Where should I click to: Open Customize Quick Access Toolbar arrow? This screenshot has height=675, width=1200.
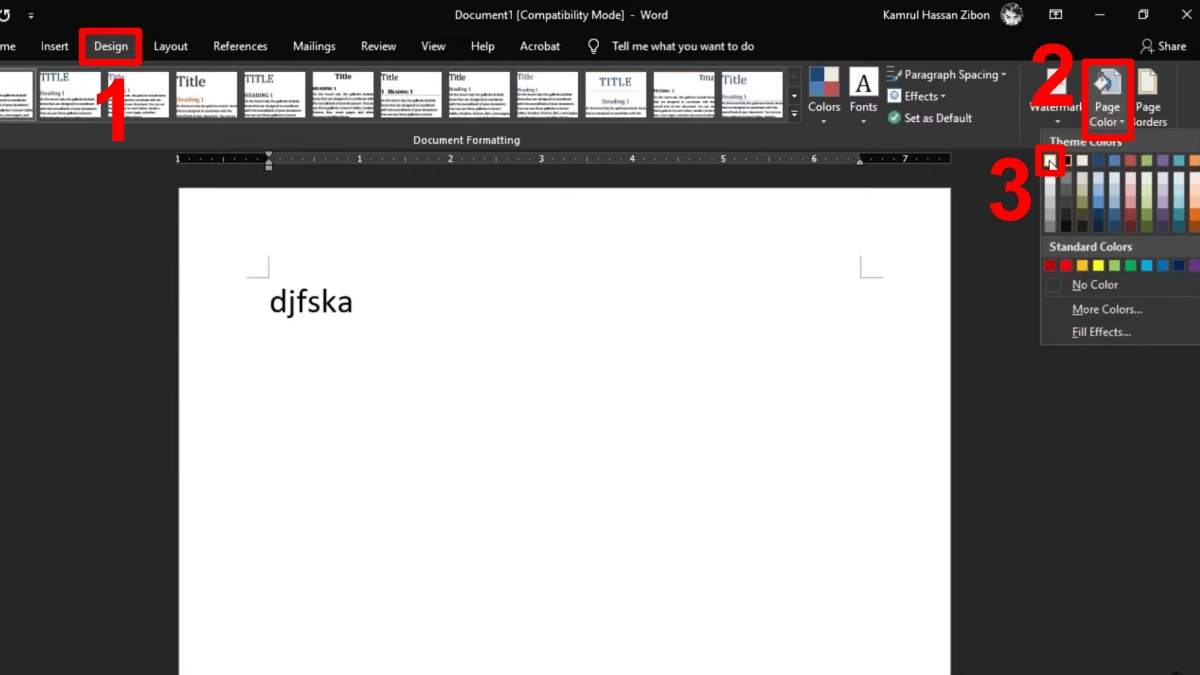tap(31, 16)
